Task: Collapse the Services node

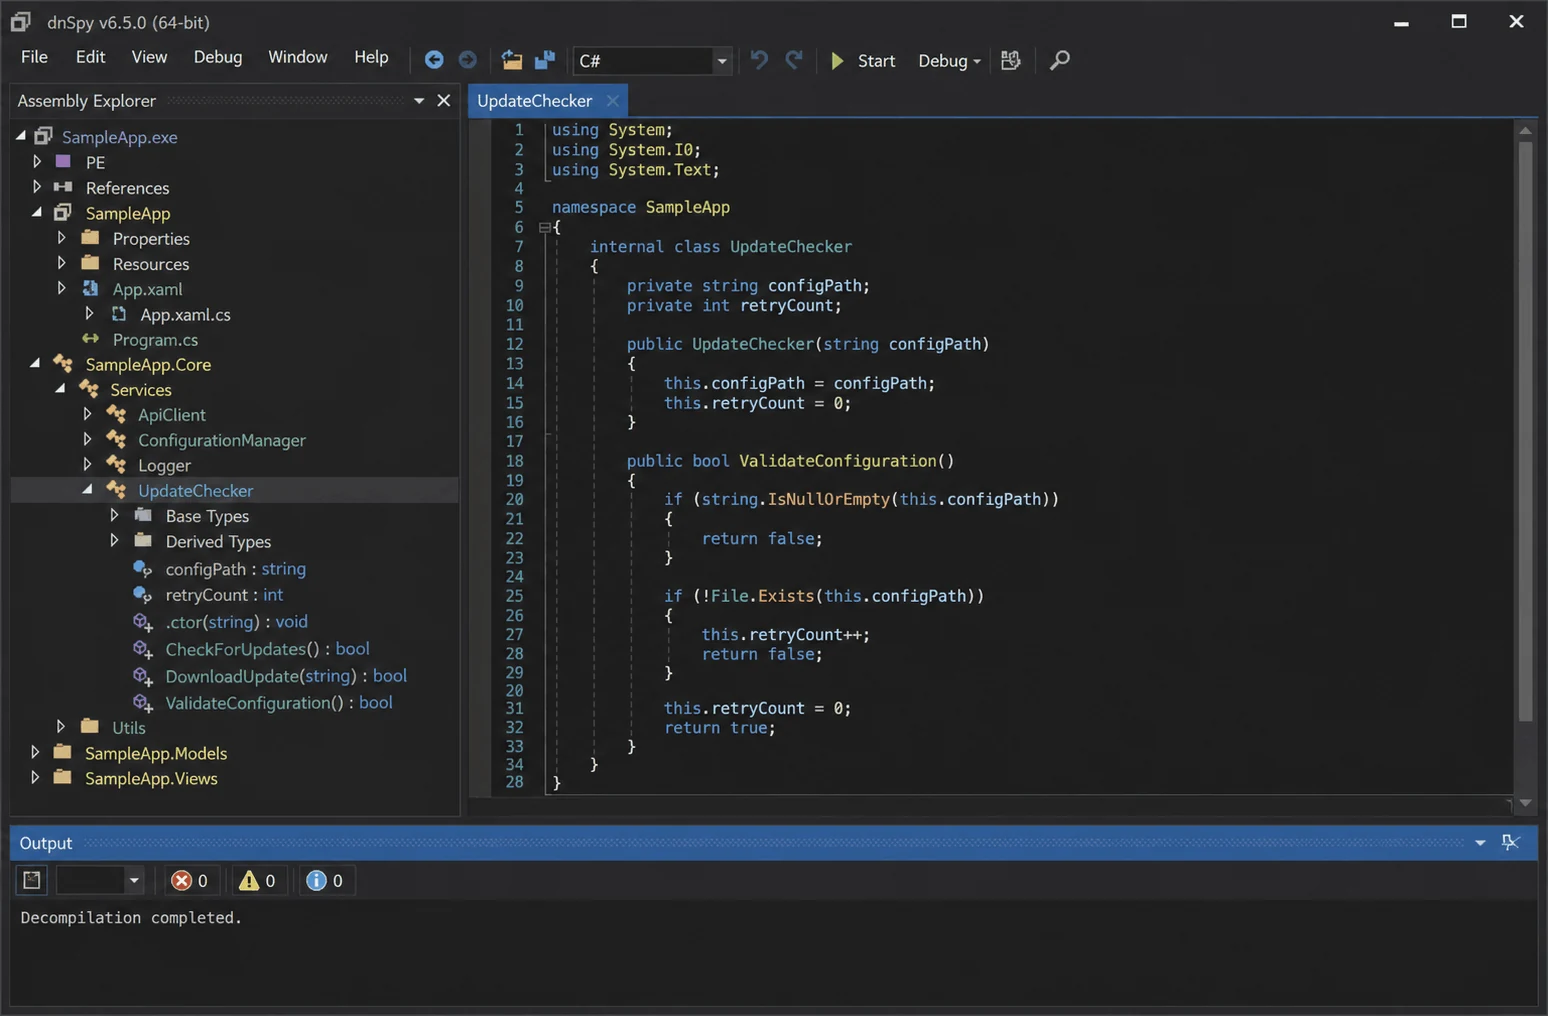Action: (61, 388)
